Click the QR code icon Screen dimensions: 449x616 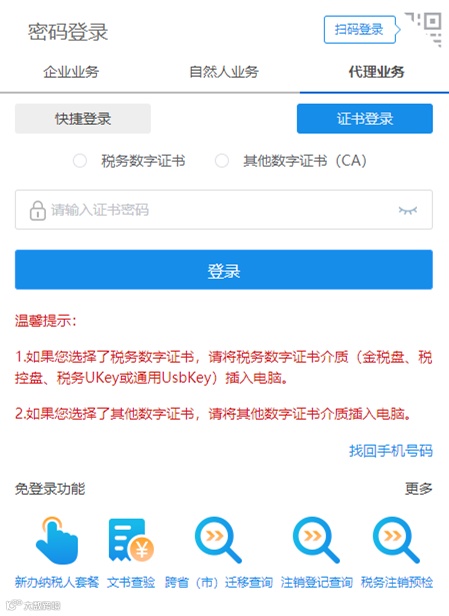(x=424, y=29)
